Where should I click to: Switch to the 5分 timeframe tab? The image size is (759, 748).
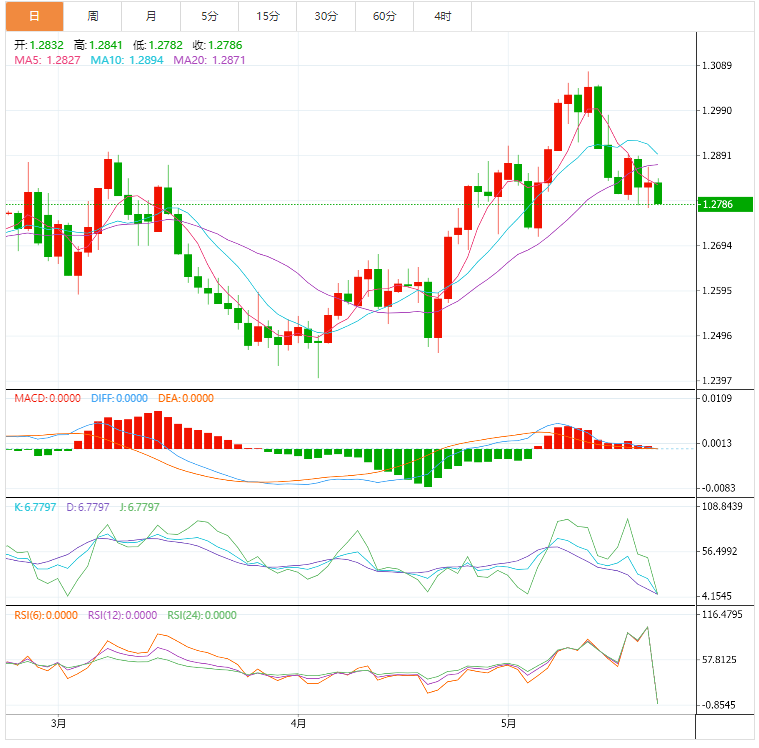click(209, 16)
